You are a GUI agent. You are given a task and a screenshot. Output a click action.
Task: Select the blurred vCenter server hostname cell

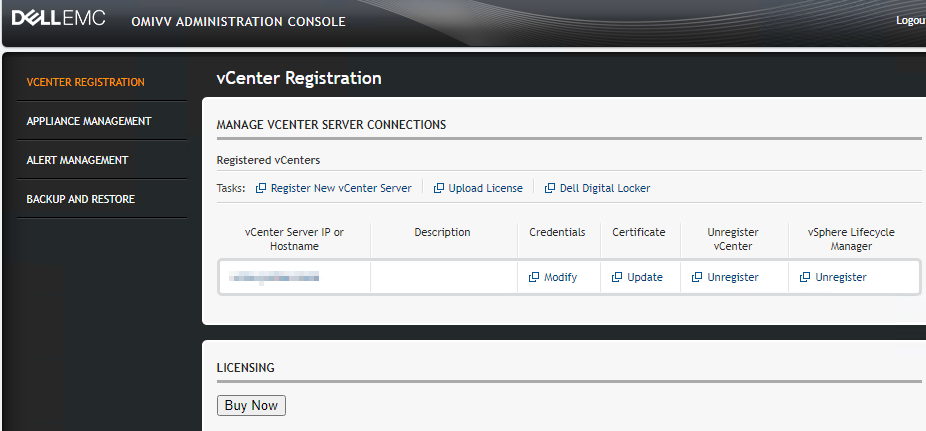click(x=273, y=276)
